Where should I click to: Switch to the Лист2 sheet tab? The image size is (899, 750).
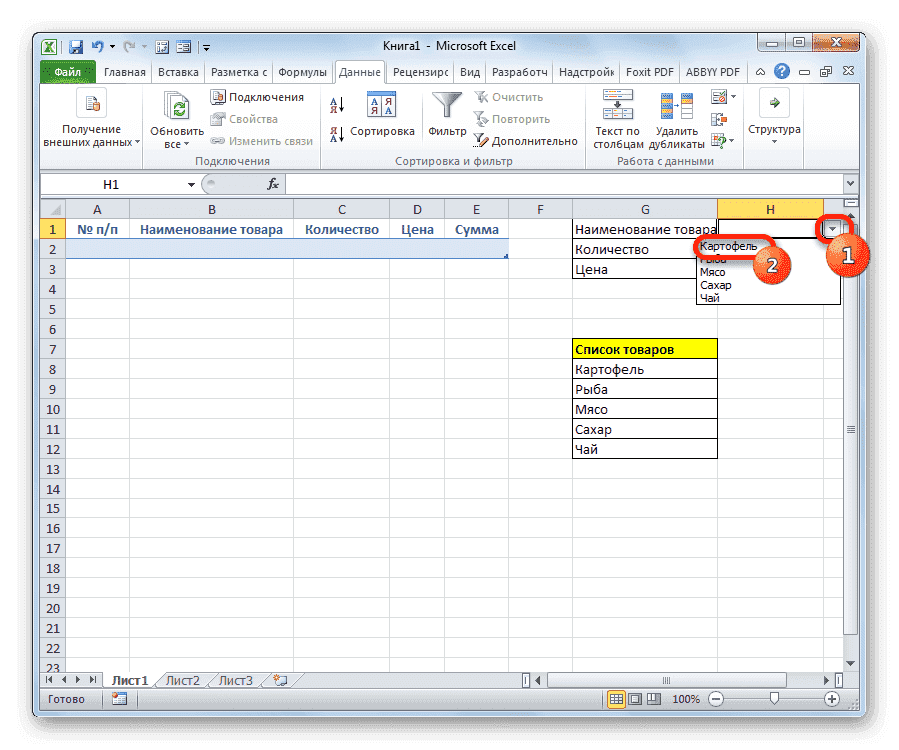coord(182,679)
